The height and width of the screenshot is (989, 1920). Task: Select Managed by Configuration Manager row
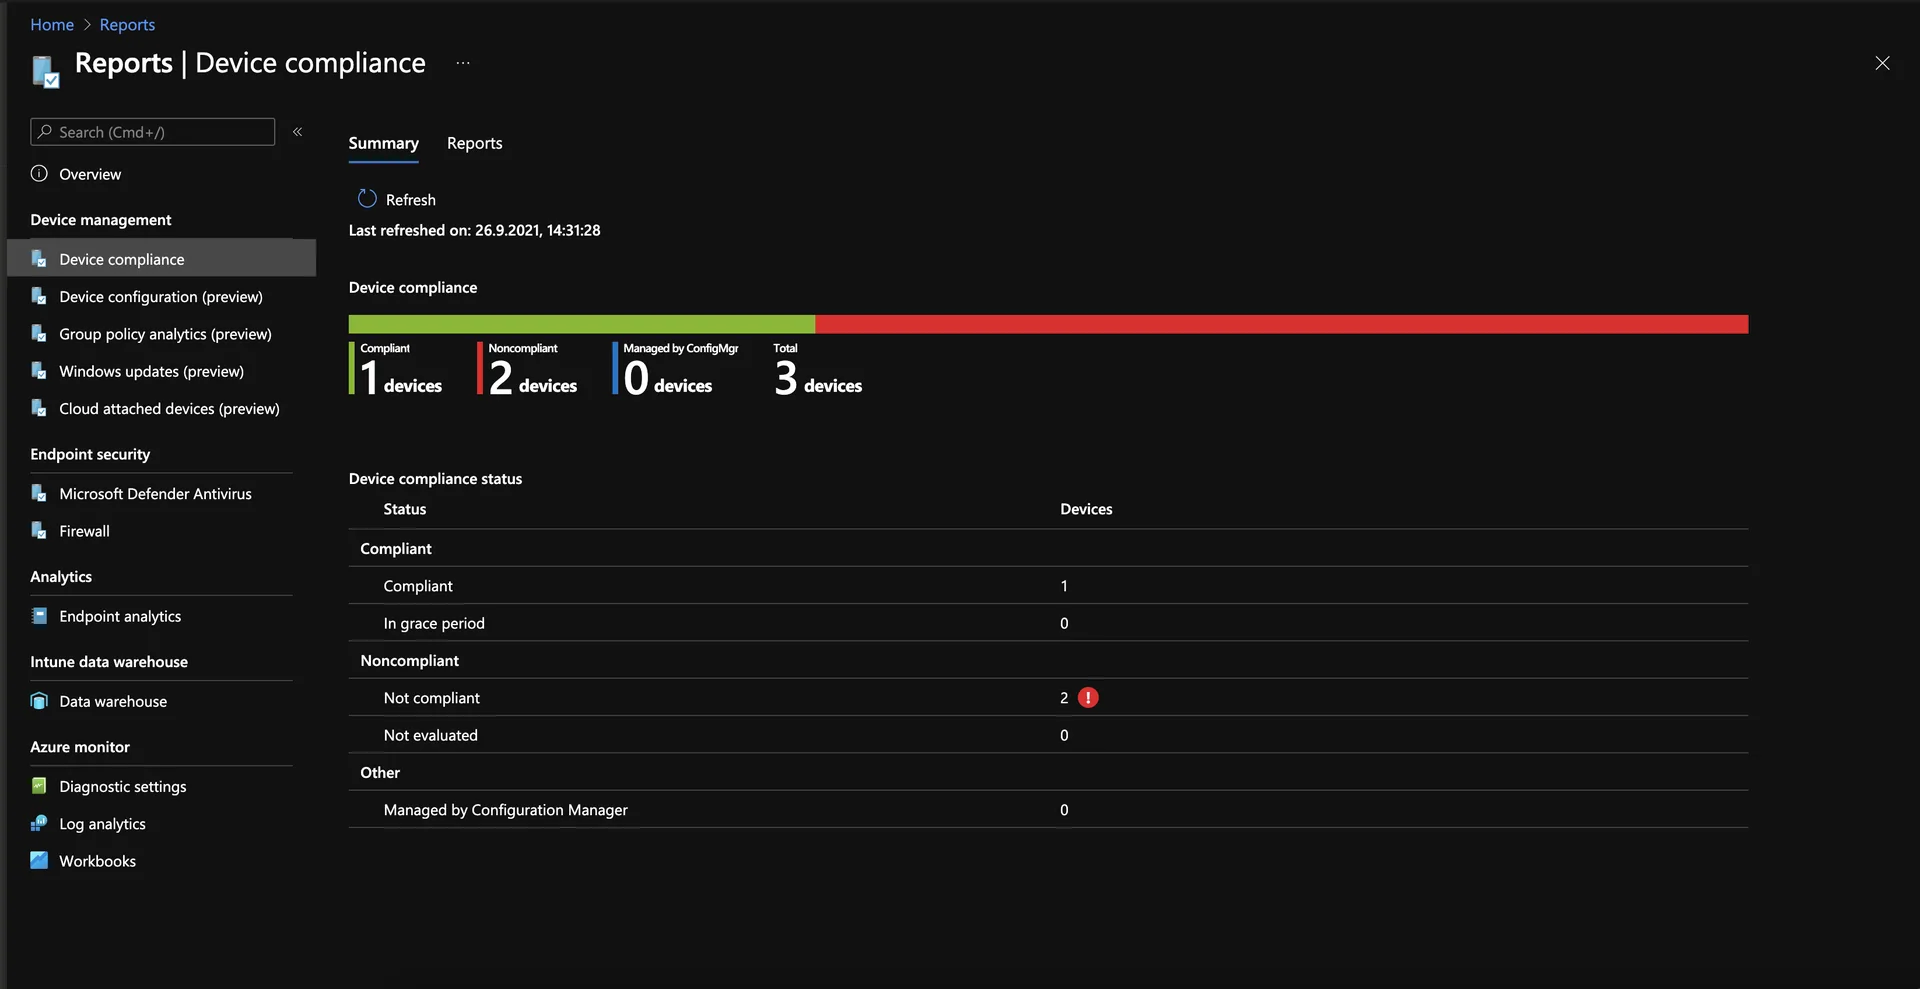pyautogui.click(x=1048, y=809)
